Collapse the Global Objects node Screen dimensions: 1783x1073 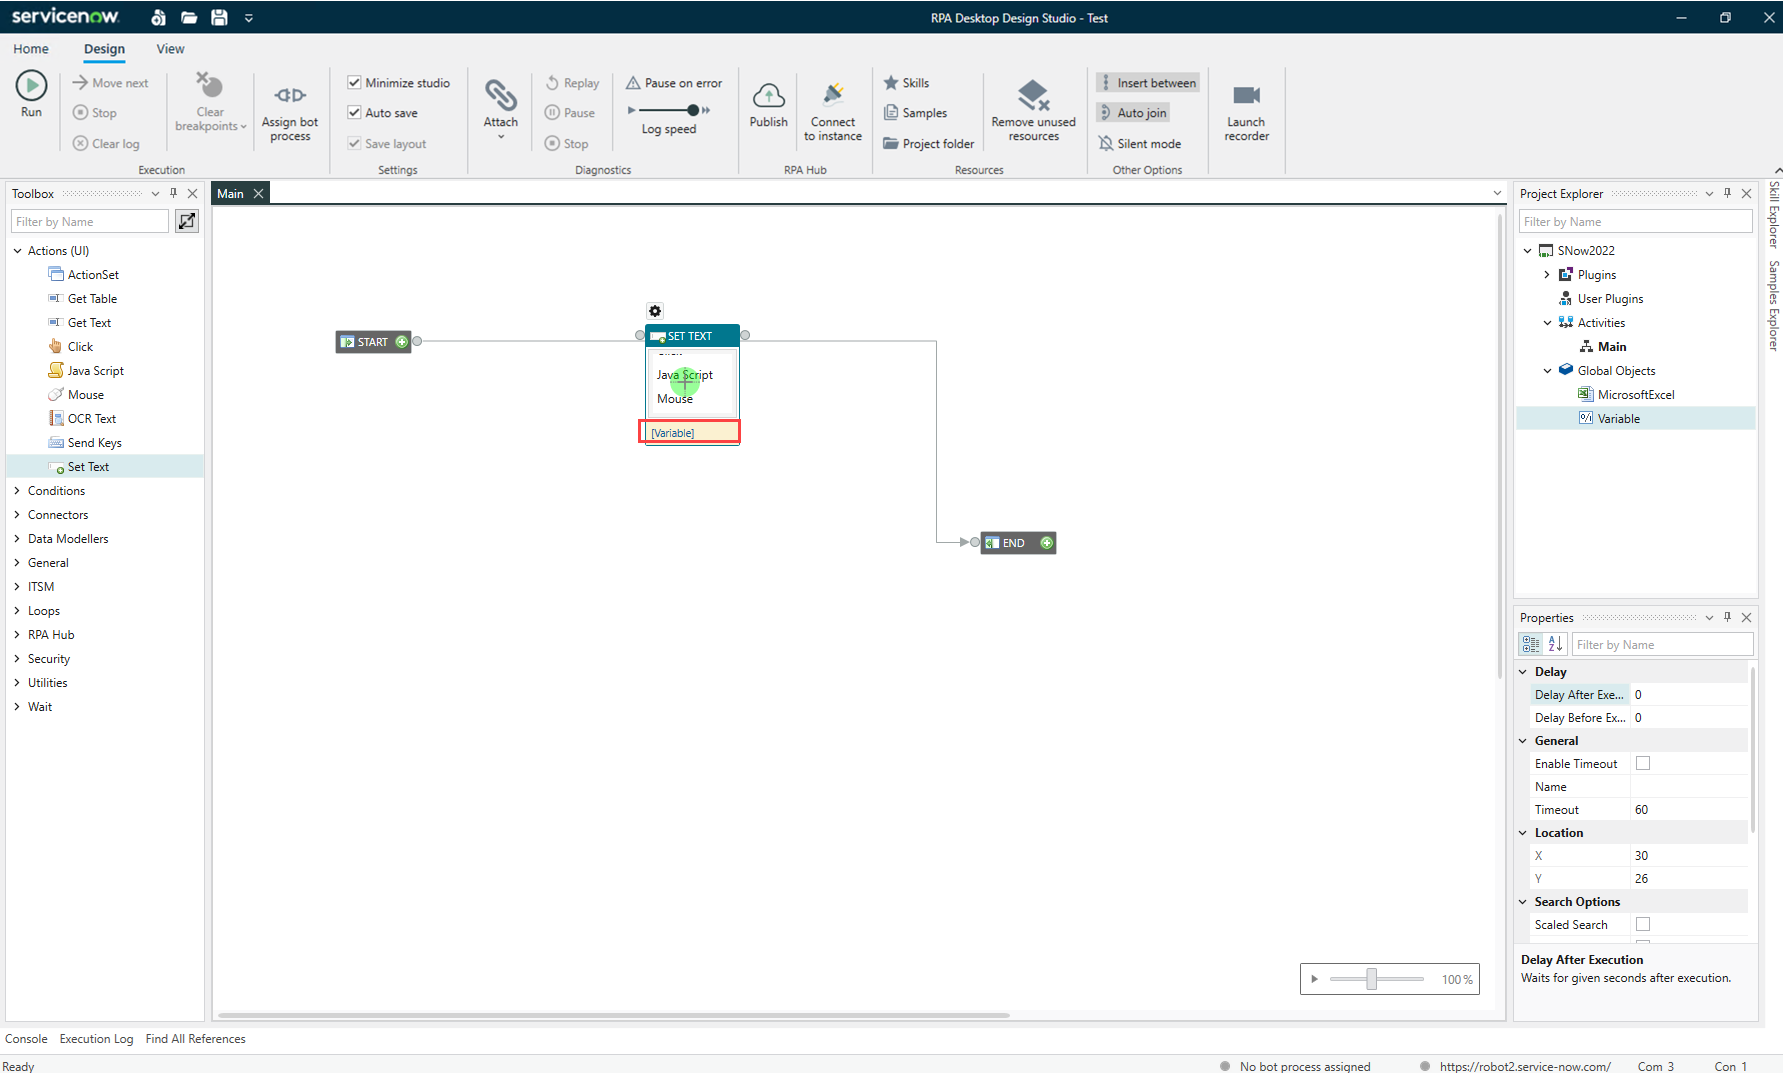(1547, 371)
